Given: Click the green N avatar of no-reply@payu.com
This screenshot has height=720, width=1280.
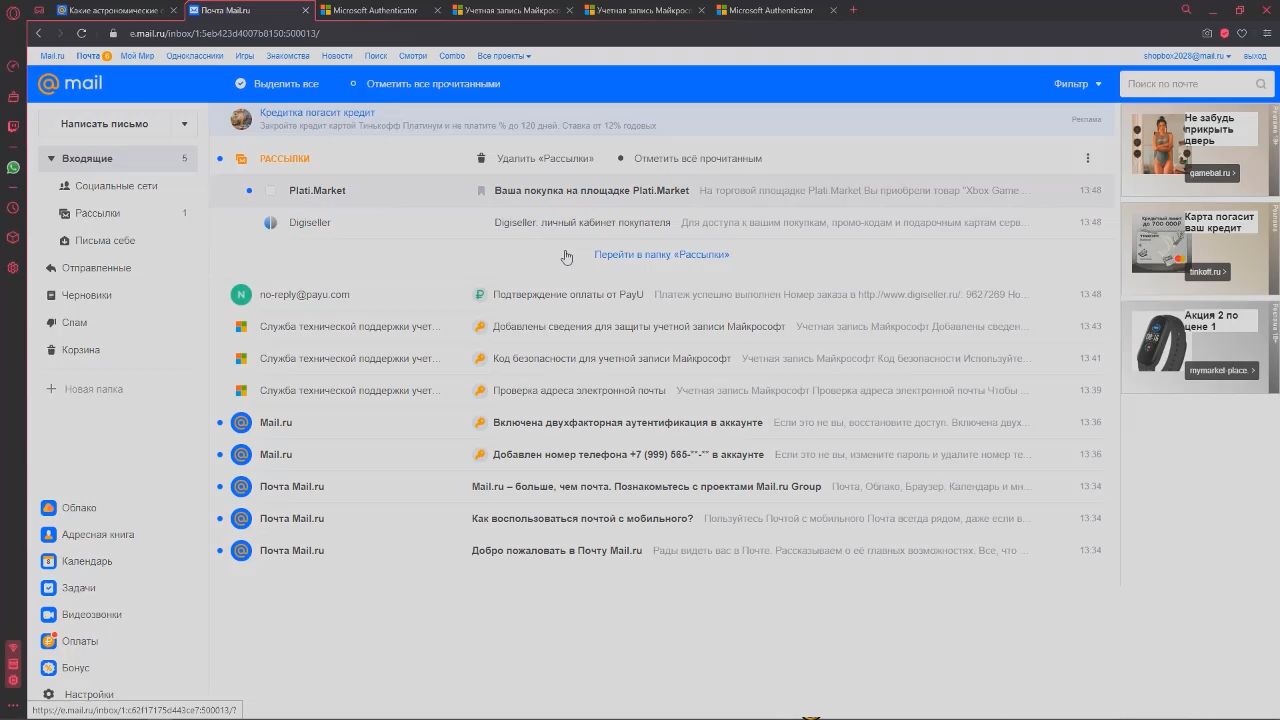Looking at the screenshot, I should click(240, 294).
